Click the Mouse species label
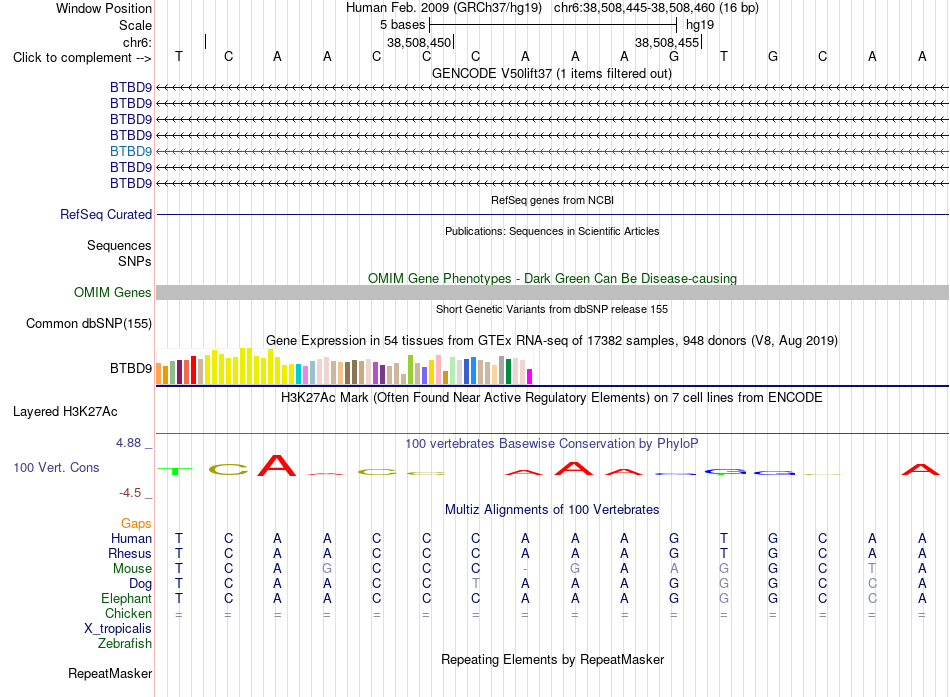This screenshot has width=950, height=697. pos(132,569)
